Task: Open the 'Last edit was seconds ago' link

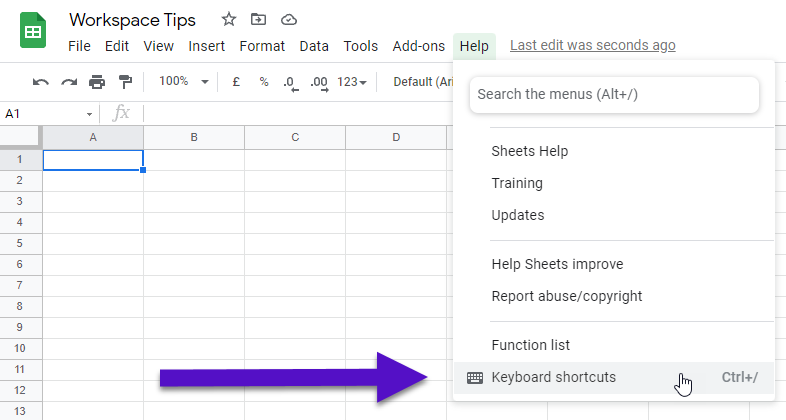Action: pyautogui.click(x=593, y=45)
